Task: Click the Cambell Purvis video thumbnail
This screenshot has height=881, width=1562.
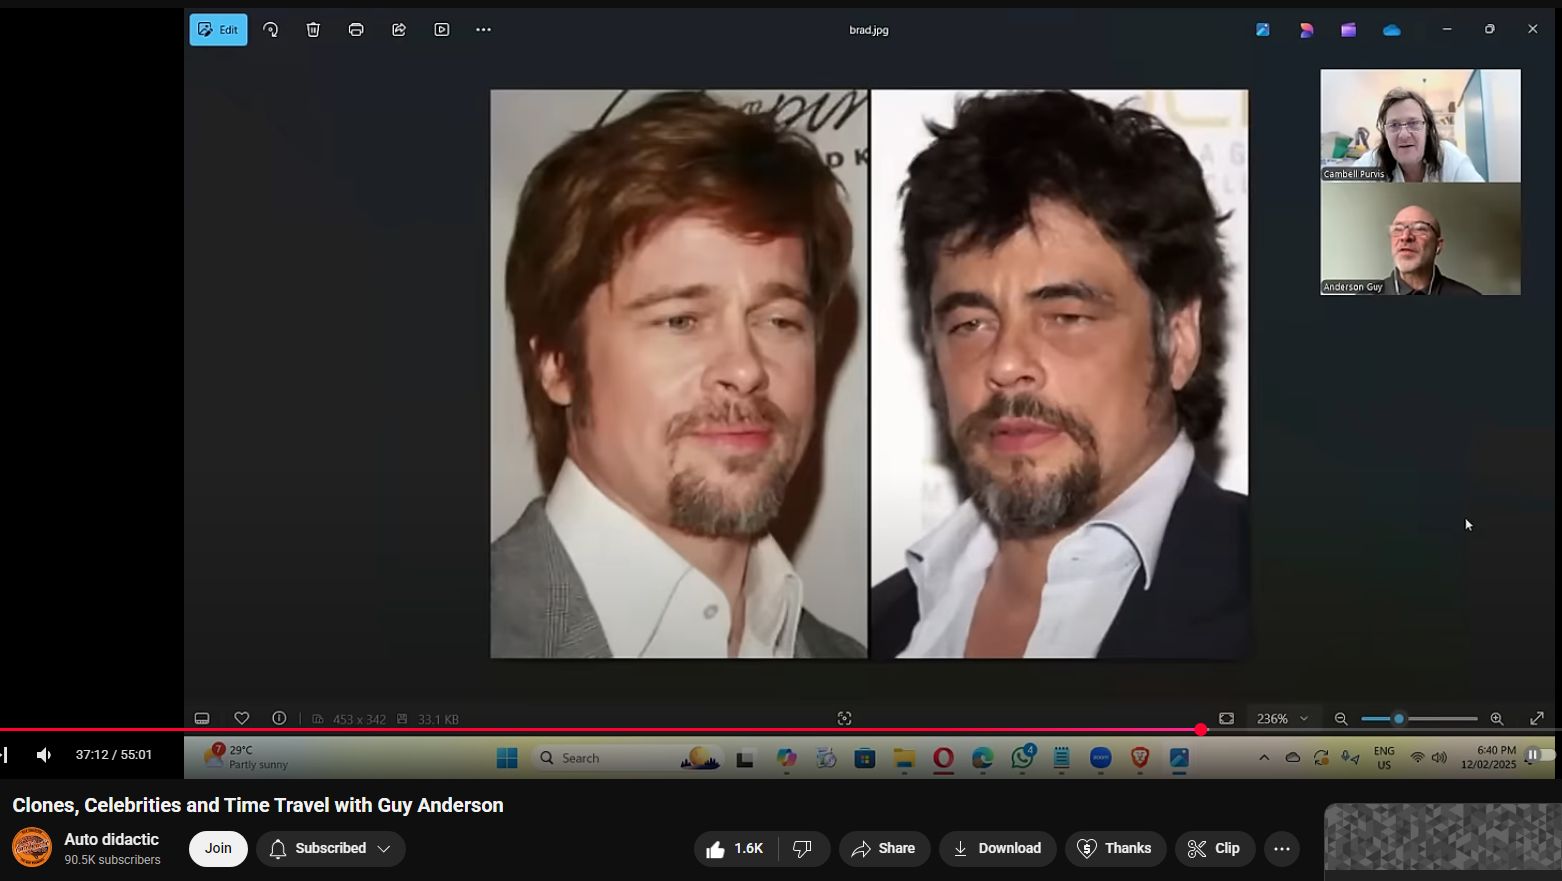Action: click(x=1420, y=126)
